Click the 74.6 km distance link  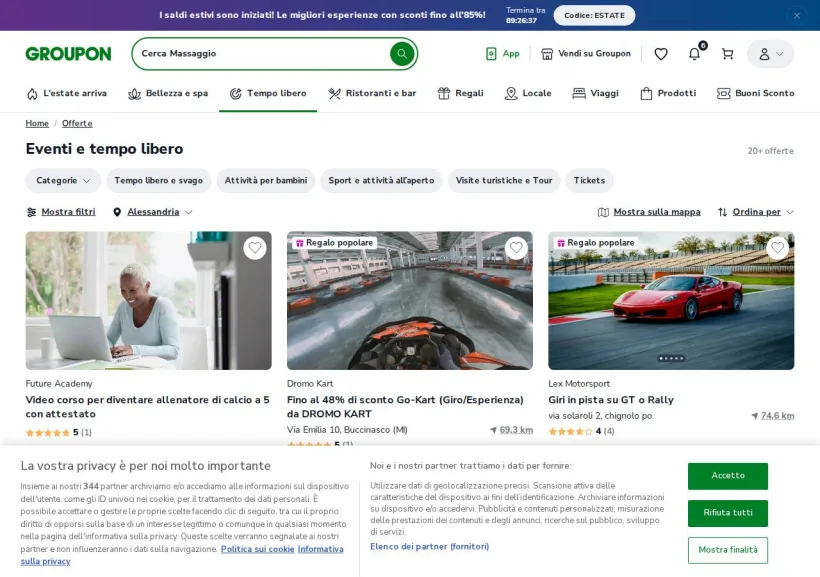[x=777, y=416]
